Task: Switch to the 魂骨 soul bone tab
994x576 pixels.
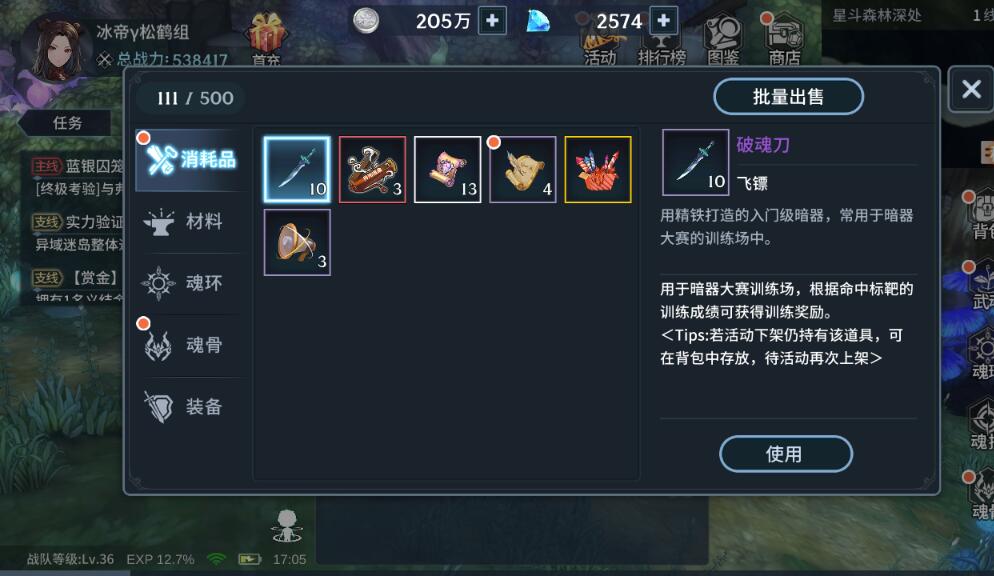Action: click(191, 345)
